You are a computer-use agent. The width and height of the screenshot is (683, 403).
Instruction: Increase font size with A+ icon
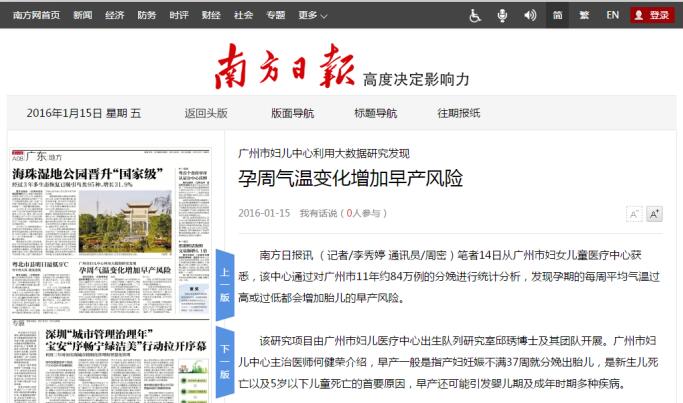tap(654, 214)
